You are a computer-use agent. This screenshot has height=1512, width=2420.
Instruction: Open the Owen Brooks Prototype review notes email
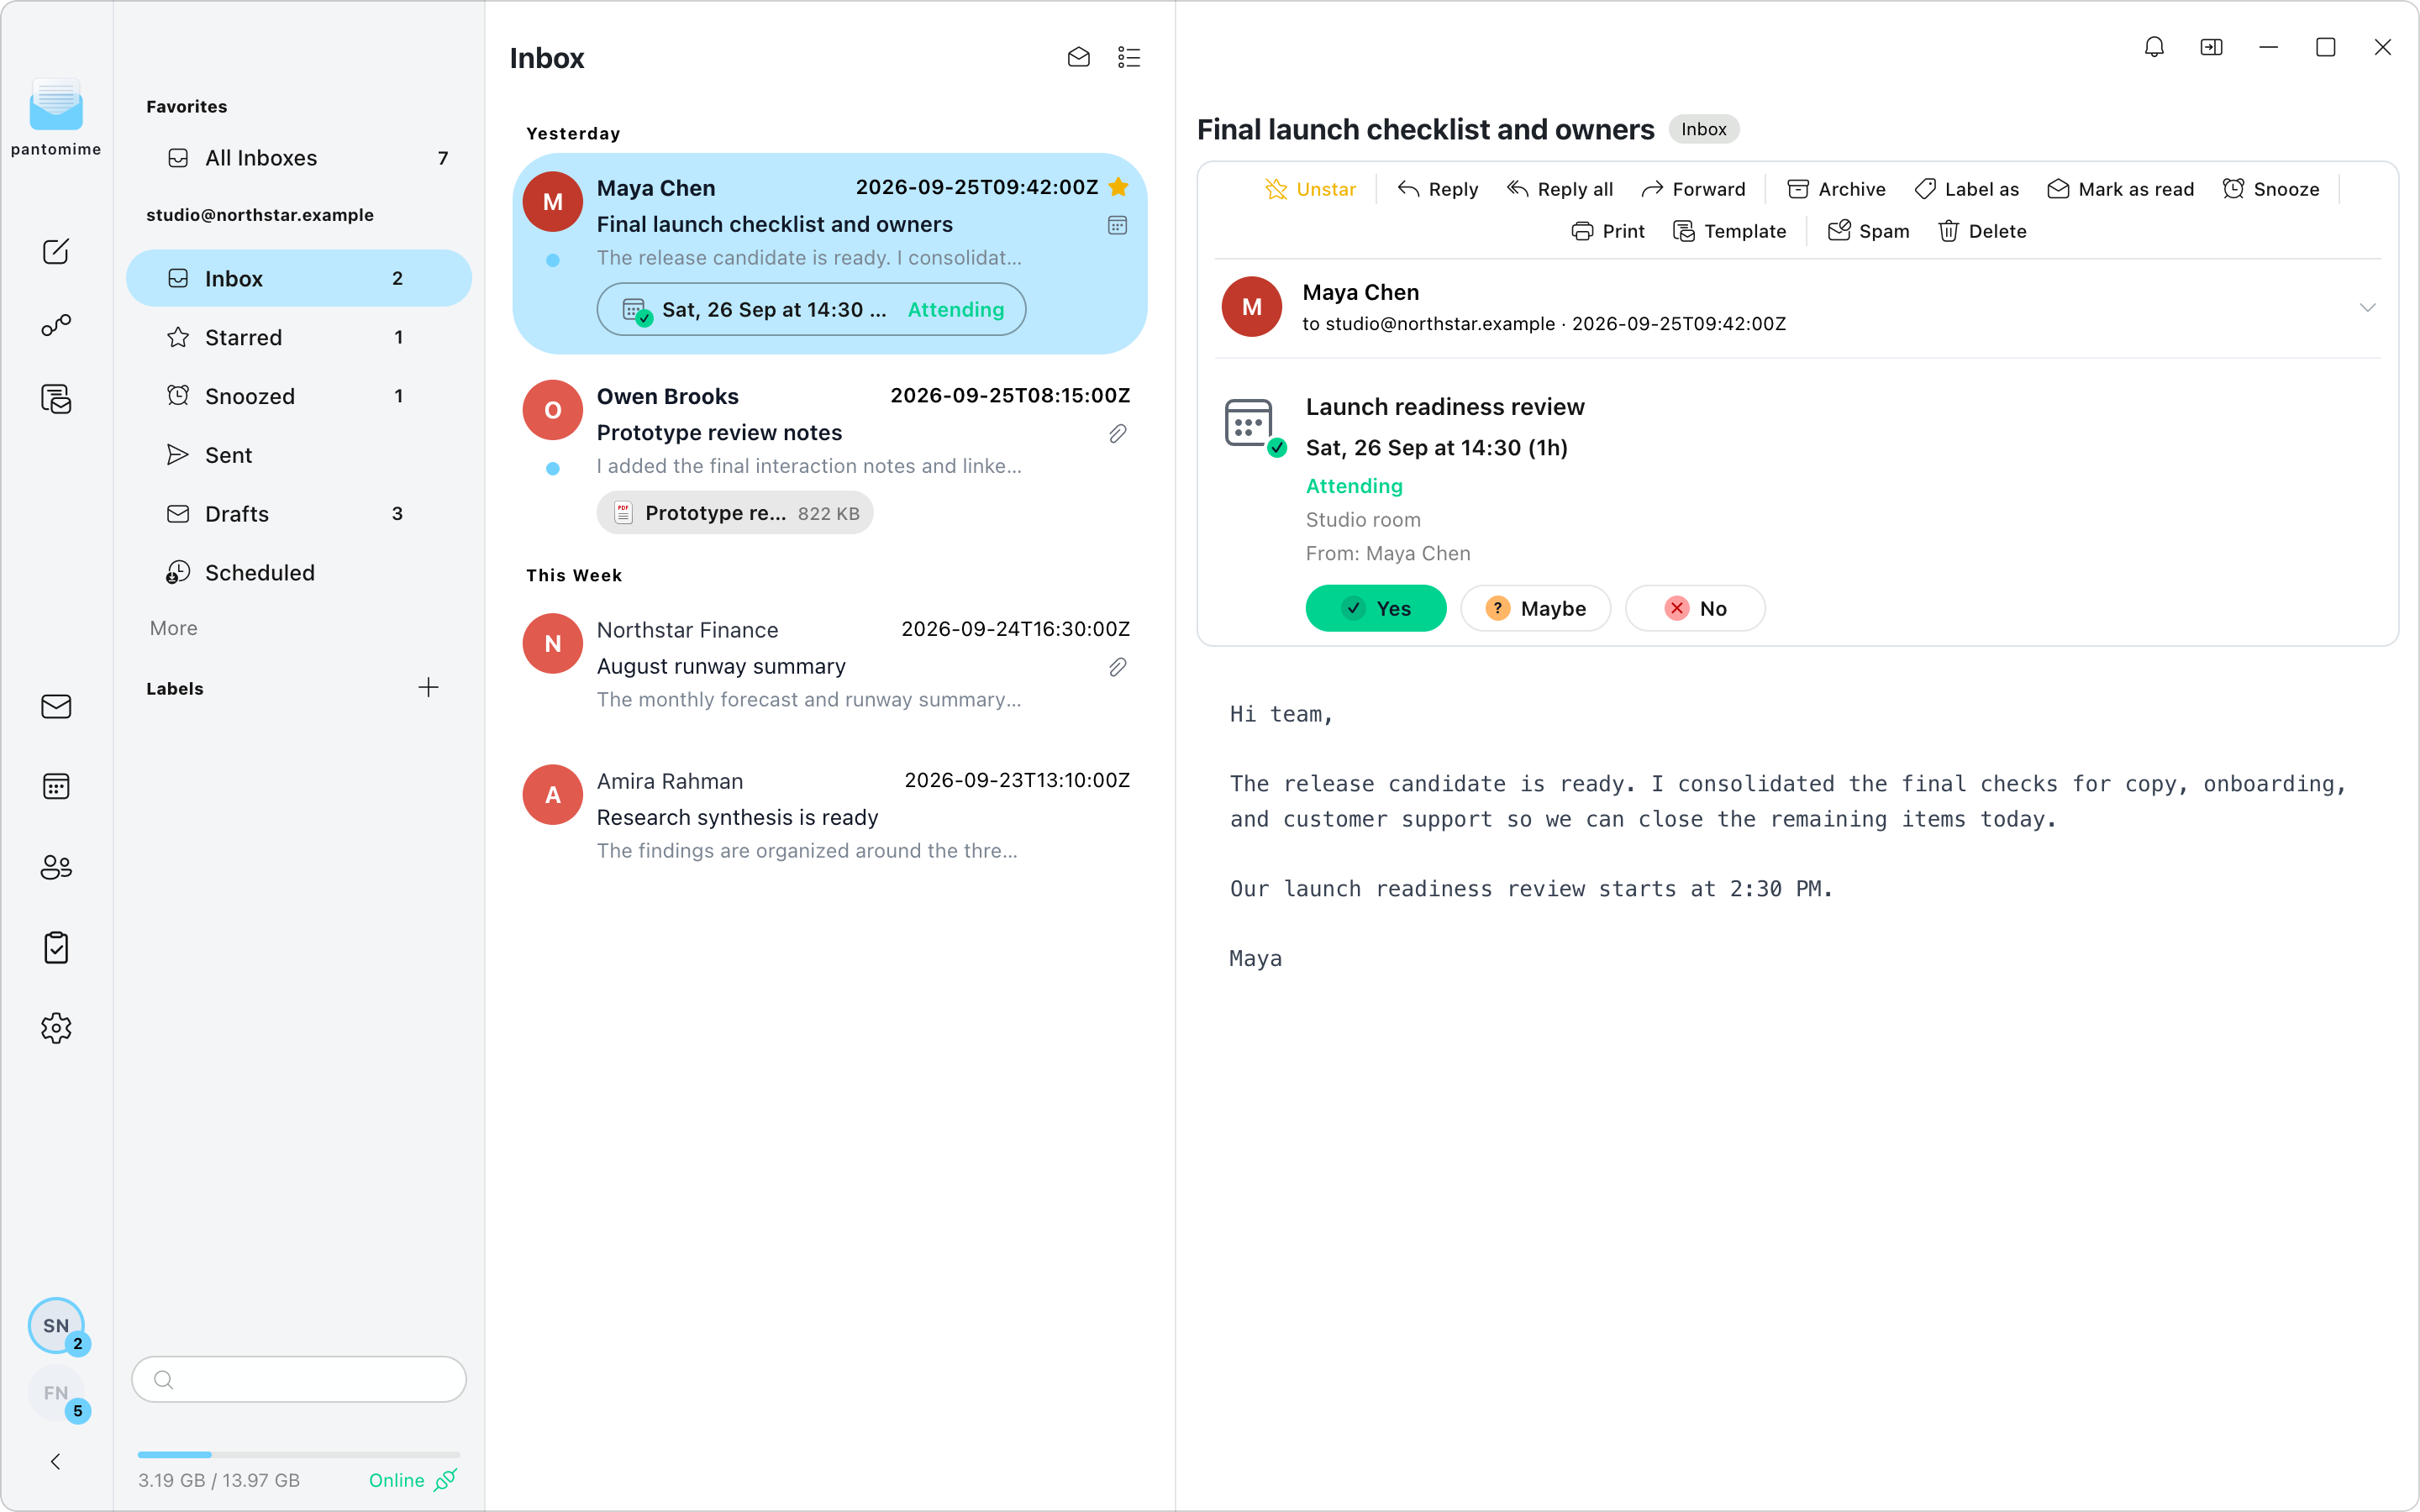pyautogui.click(x=829, y=458)
